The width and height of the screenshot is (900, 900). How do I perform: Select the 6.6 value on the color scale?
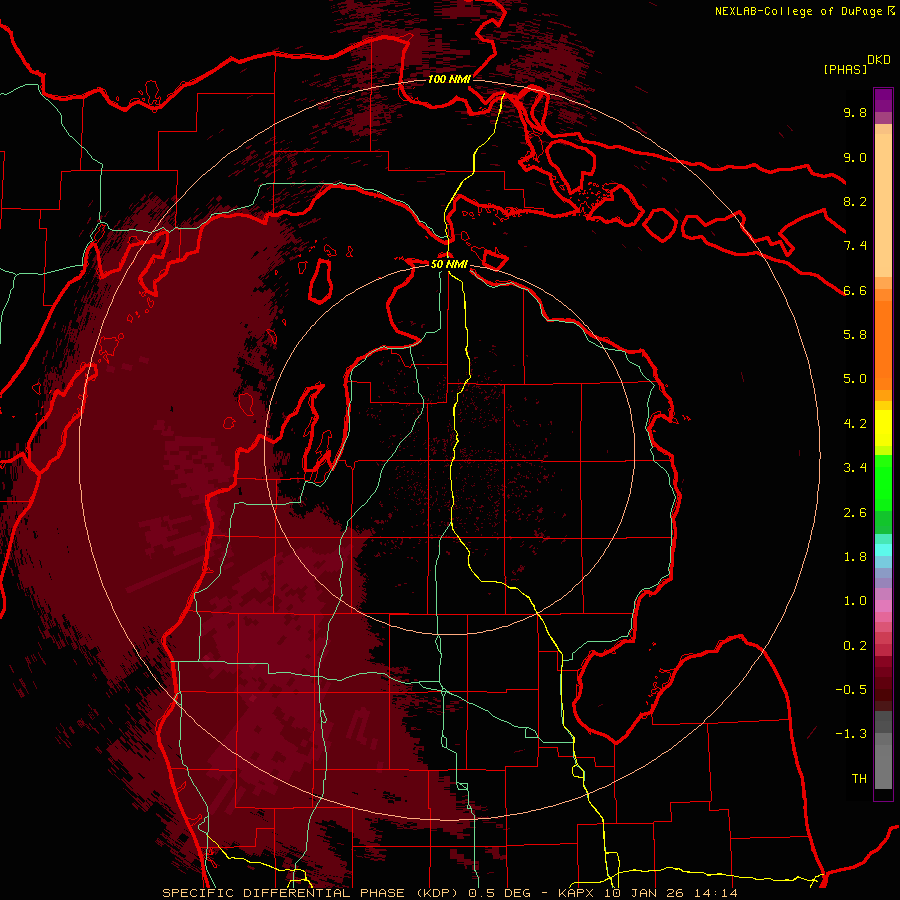(855, 290)
